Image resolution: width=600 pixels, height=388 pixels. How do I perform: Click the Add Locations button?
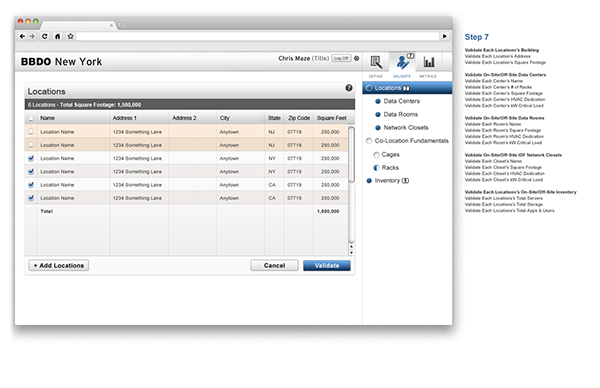pos(59,266)
